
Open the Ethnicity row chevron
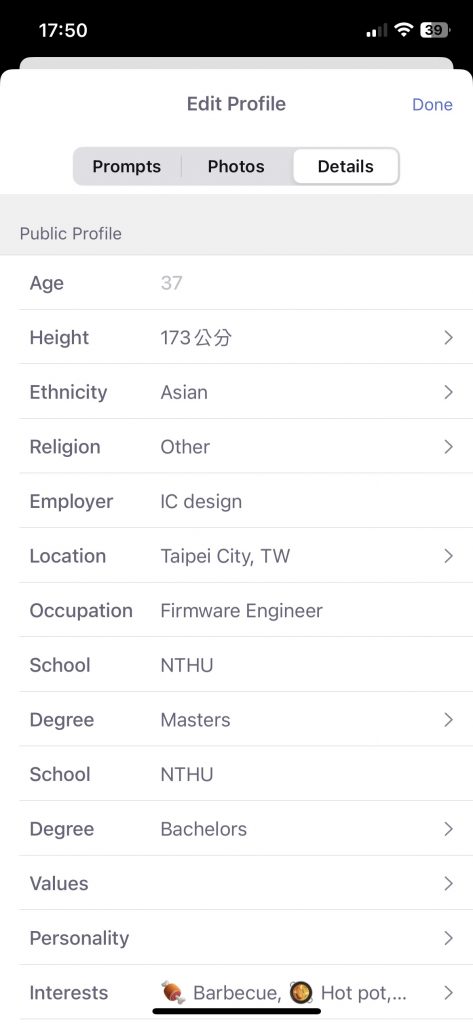[448, 392]
